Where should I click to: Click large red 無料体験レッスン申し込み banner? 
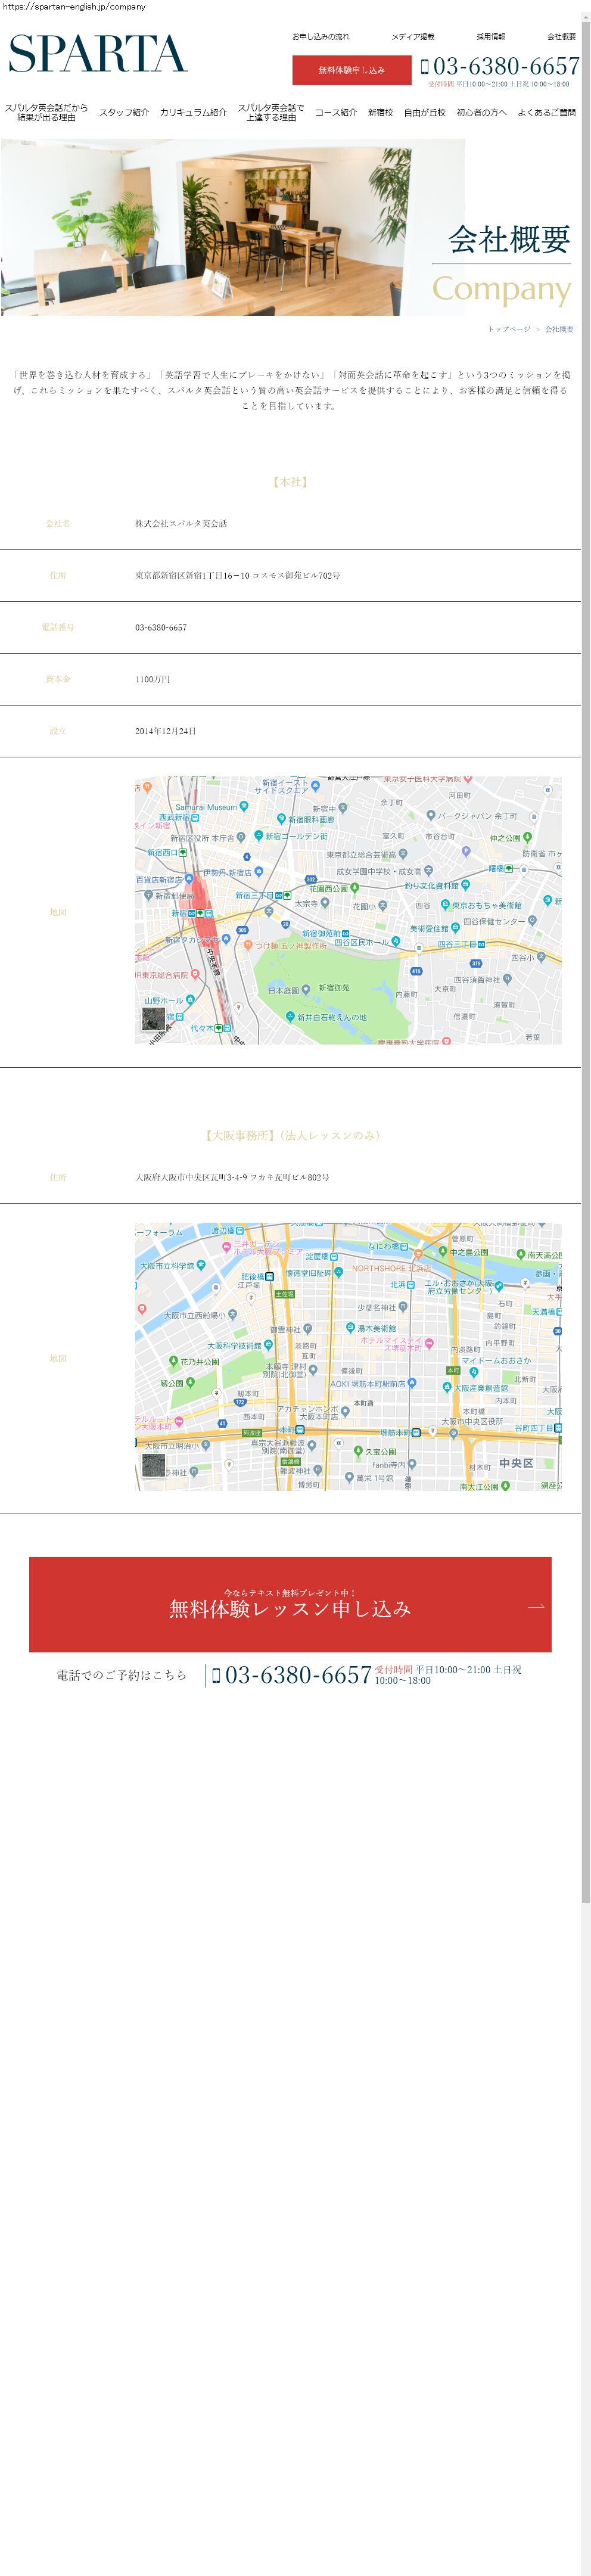coord(290,1605)
